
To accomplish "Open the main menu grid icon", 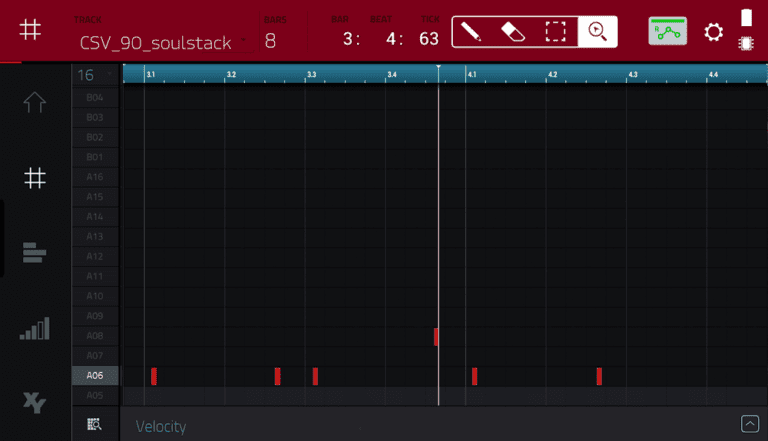I will 31,30.
